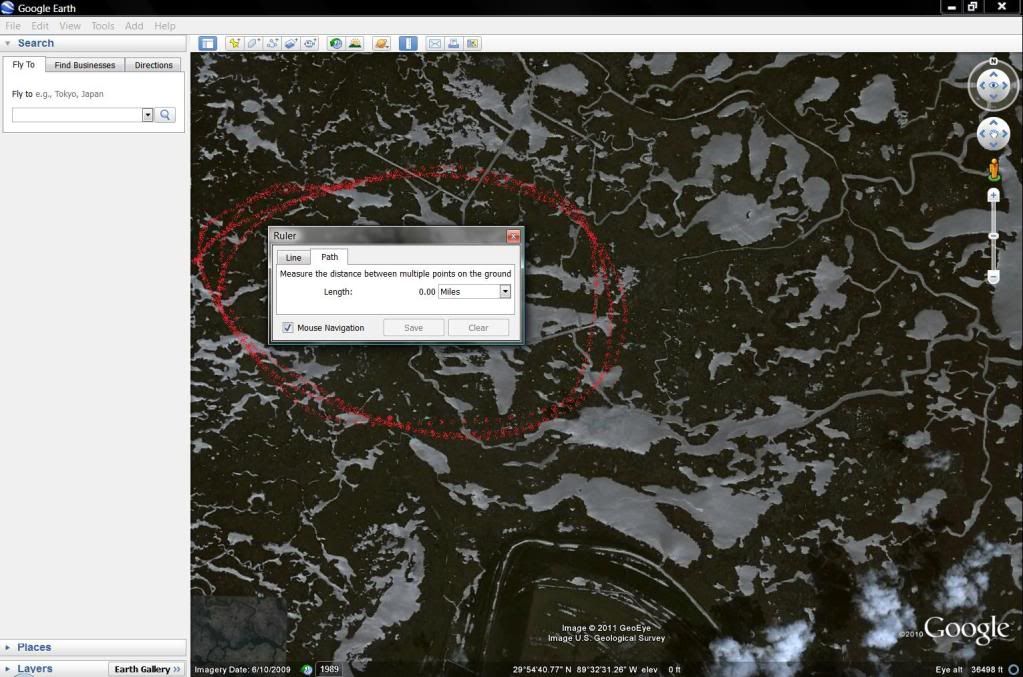1023x677 pixels.
Task: Click the overview map thumbnail
Action: (239, 627)
